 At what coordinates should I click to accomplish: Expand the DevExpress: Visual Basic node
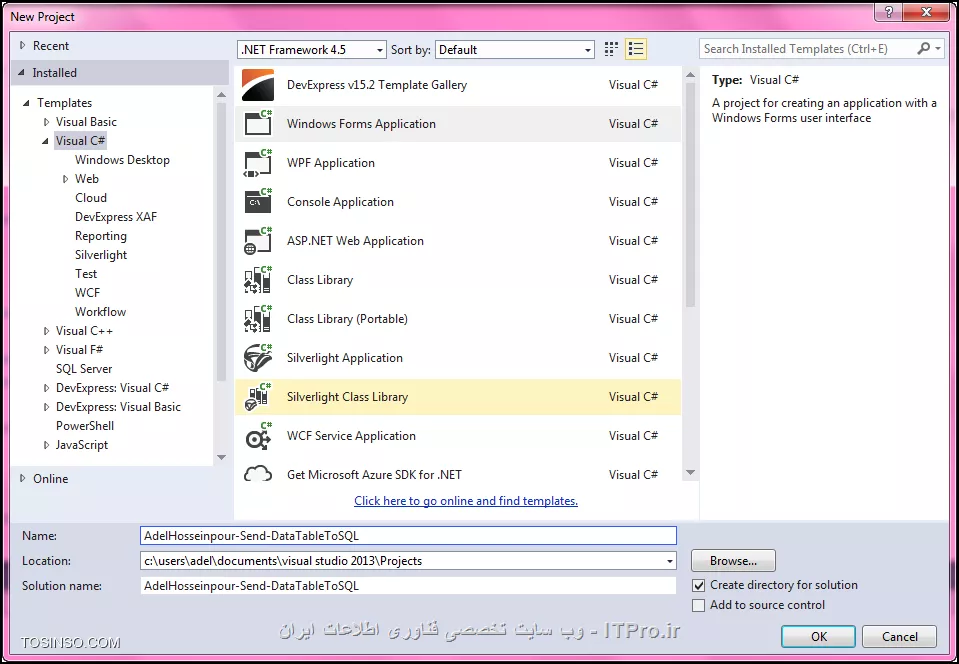coord(46,407)
